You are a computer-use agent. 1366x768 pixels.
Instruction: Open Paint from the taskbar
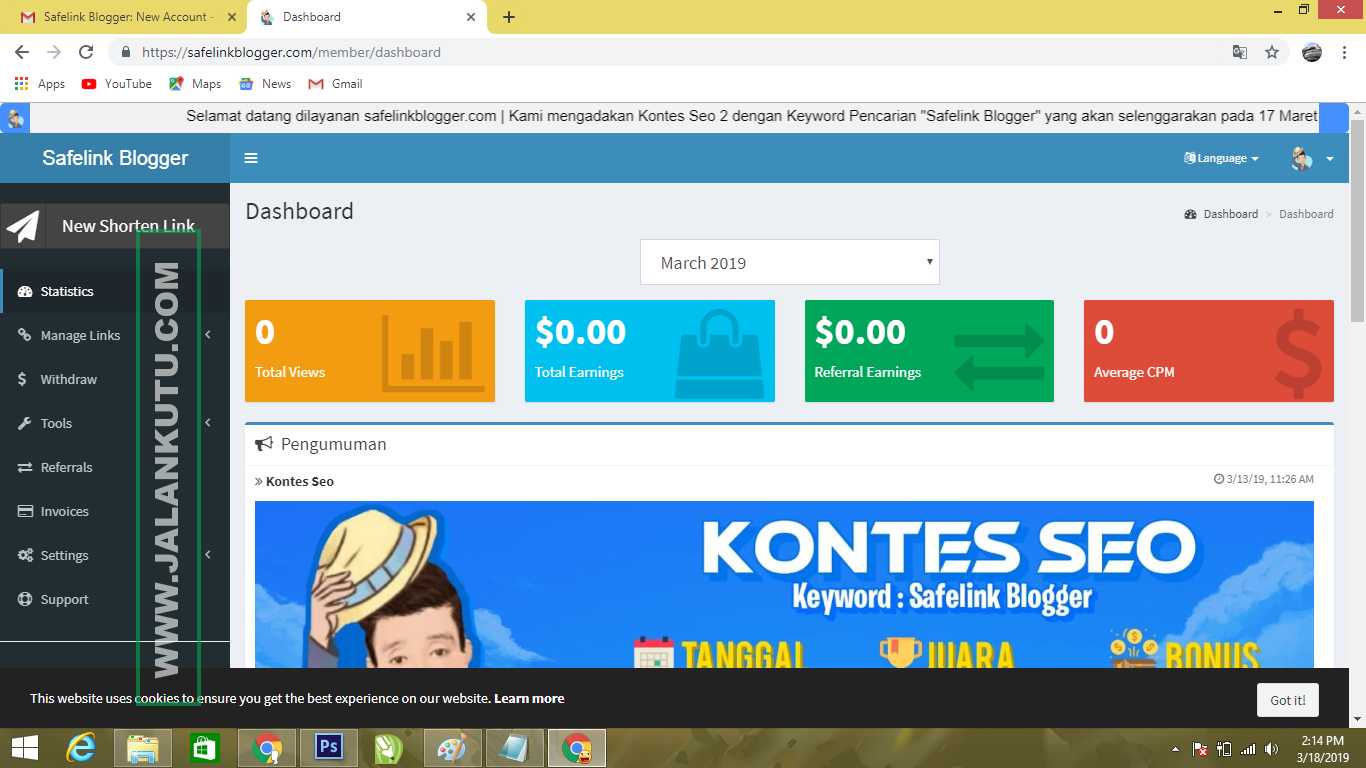point(453,748)
